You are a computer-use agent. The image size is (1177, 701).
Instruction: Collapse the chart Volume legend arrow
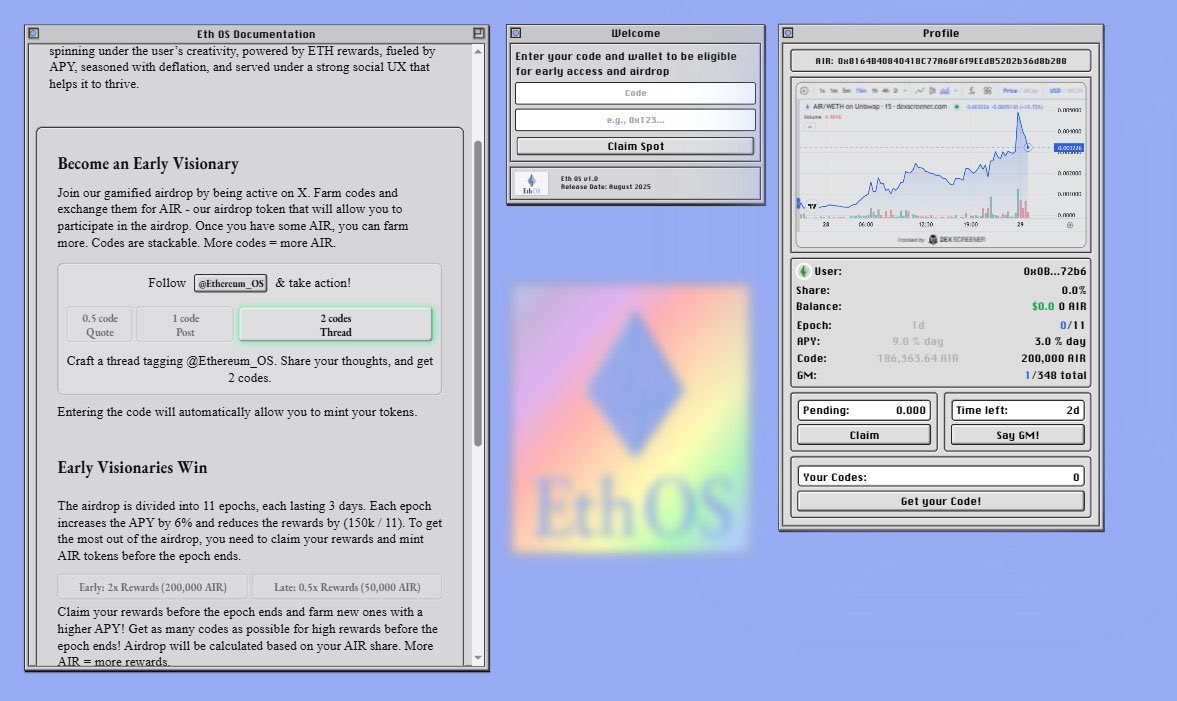pyautogui.click(x=810, y=126)
